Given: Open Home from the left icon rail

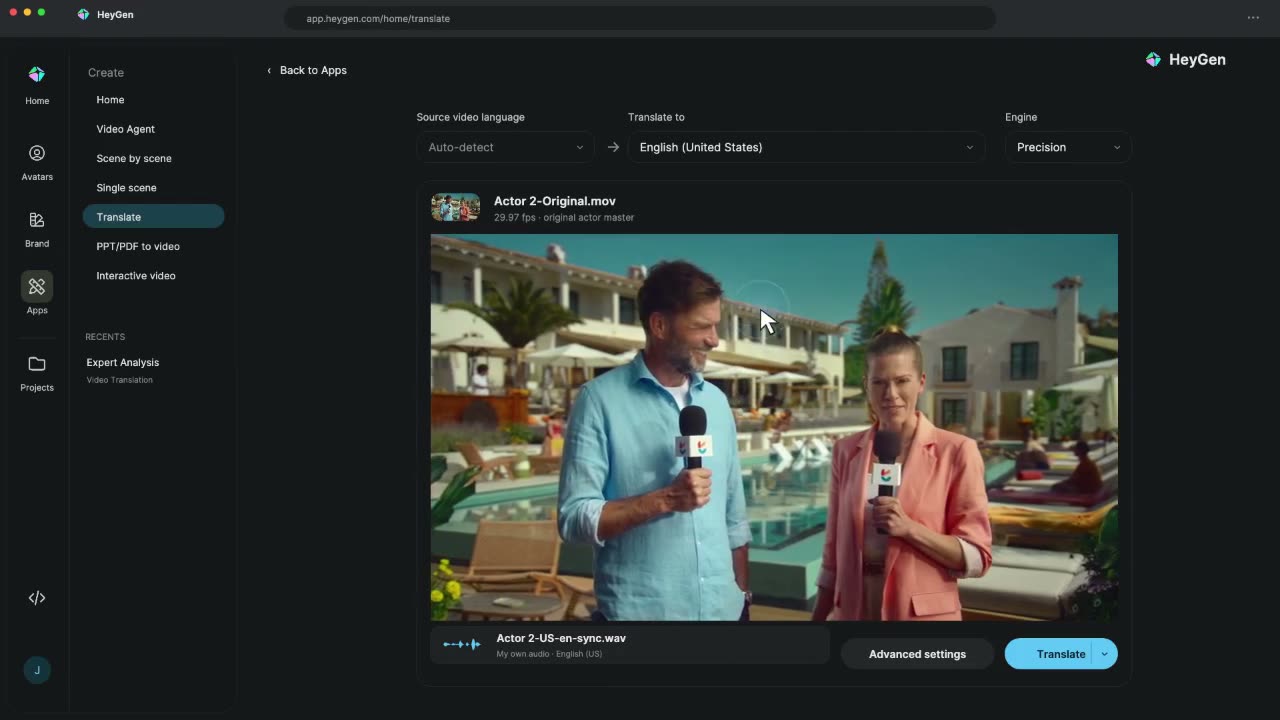Looking at the screenshot, I should click(x=37, y=84).
